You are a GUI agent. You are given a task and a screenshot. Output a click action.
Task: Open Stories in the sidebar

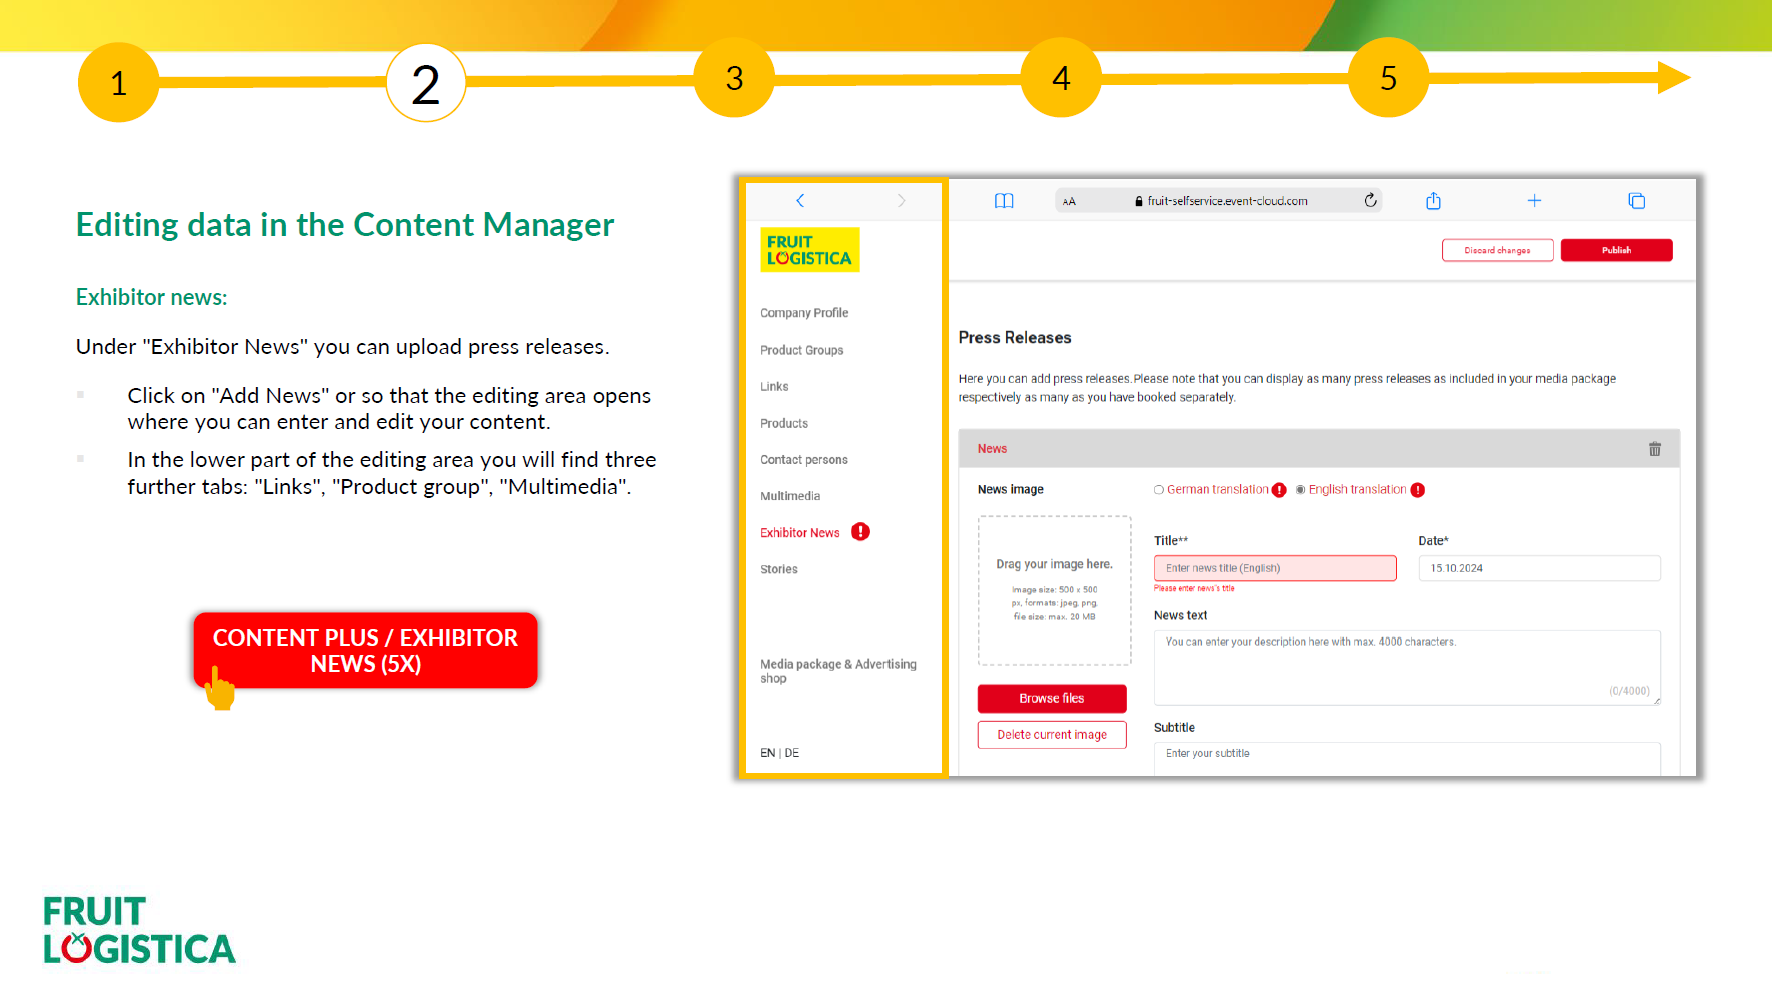(779, 569)
